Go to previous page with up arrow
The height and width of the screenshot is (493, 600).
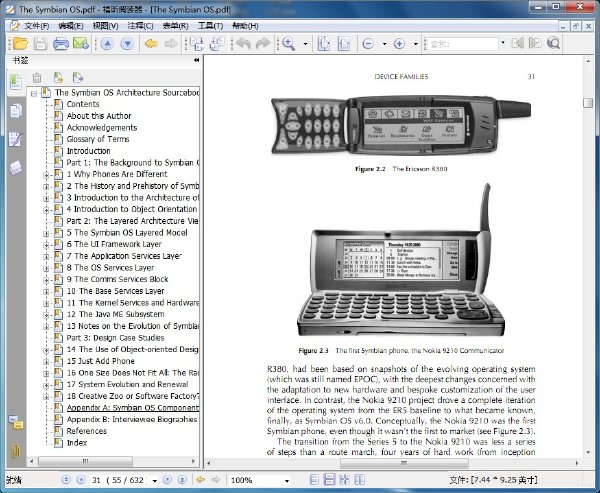click(x=107, y=44)
